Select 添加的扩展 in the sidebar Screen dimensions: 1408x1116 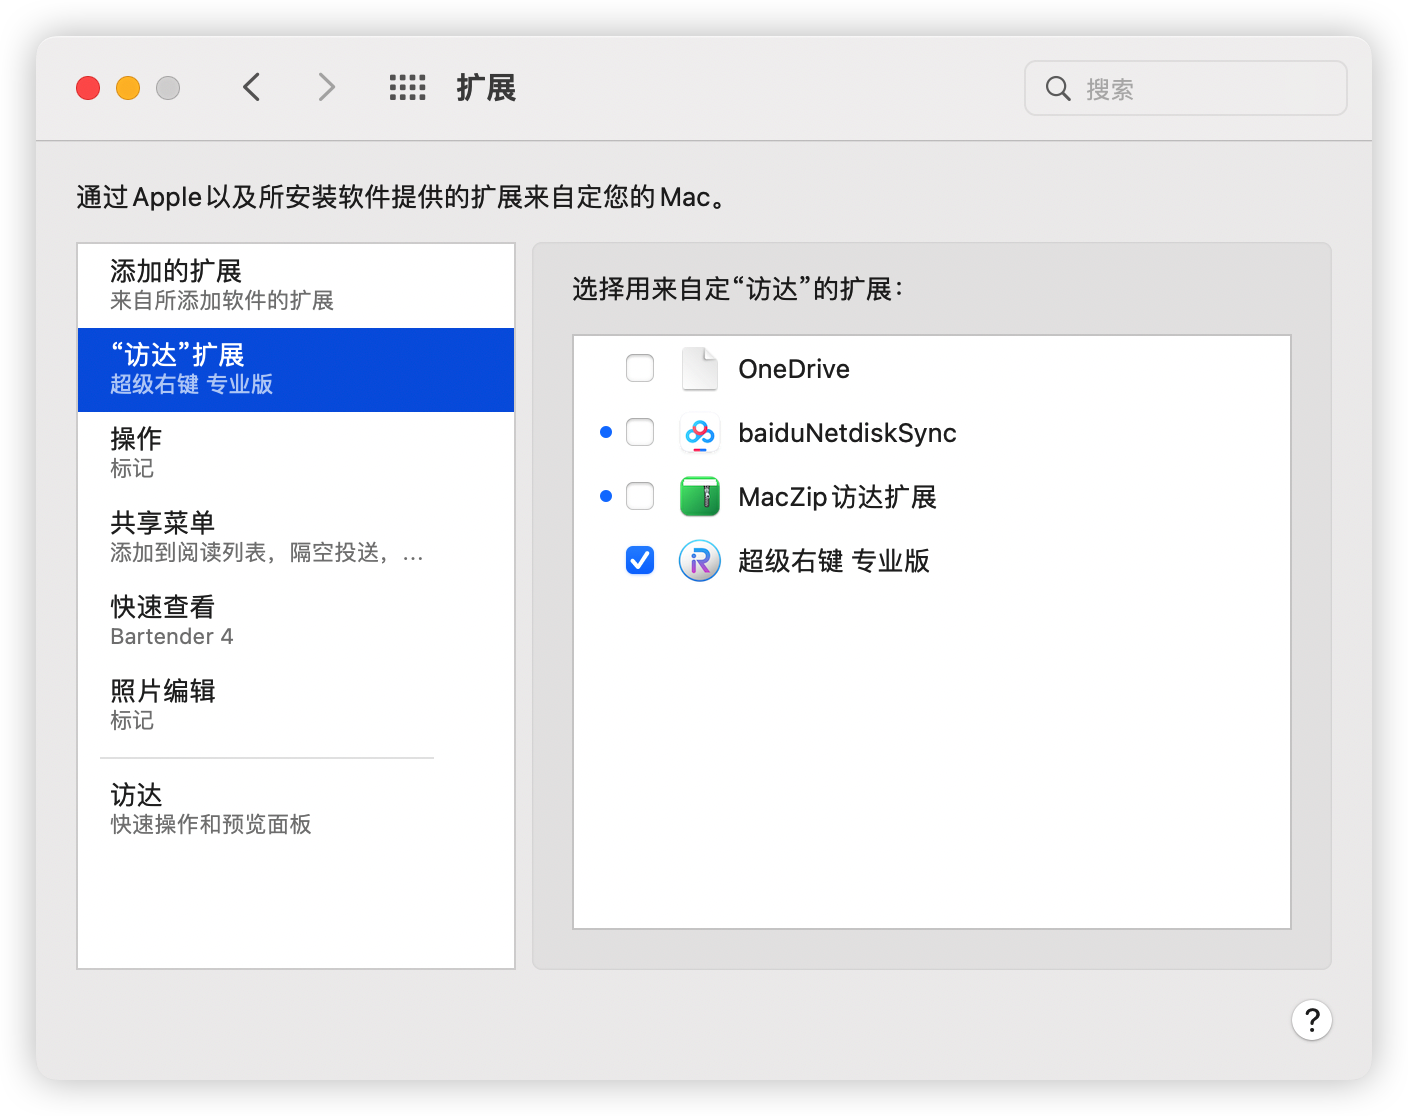tap(296, 286)
